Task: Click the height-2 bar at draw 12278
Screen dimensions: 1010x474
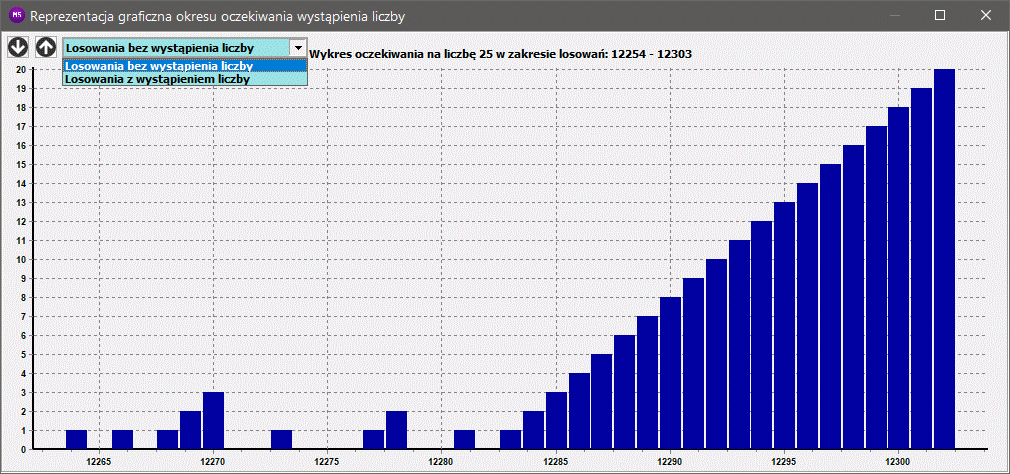Action: (x=396, y=431)
